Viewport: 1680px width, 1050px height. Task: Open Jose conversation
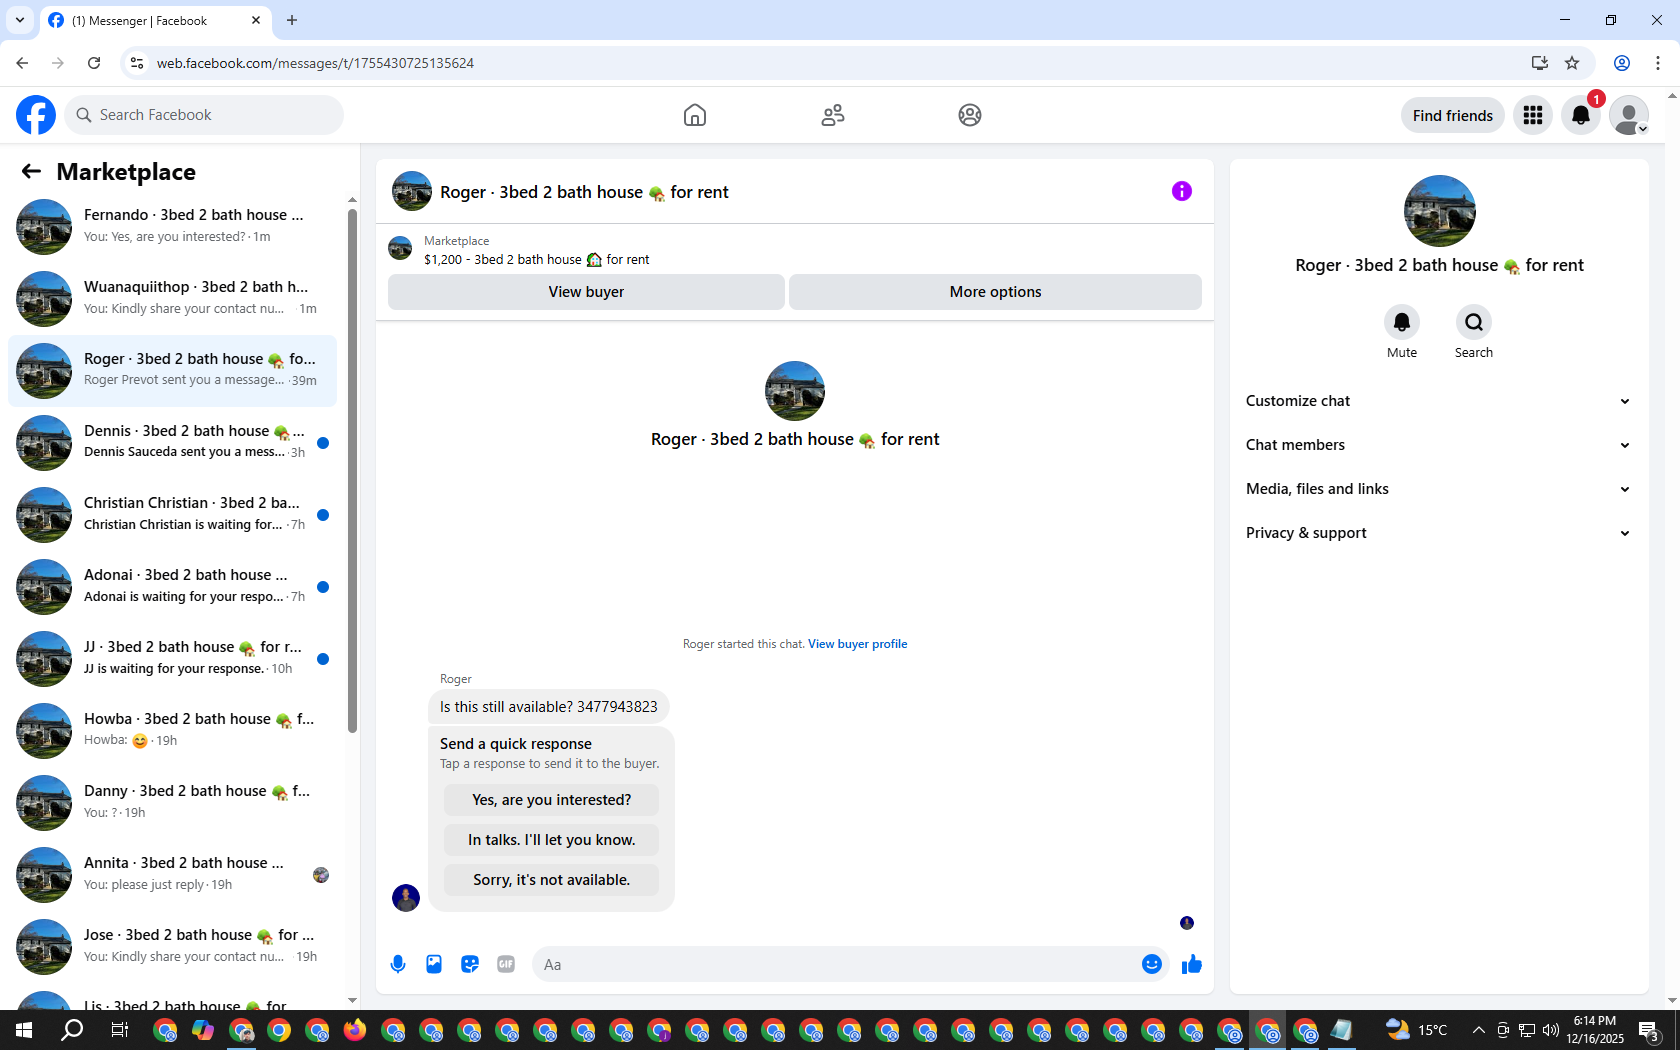(172, 946)
